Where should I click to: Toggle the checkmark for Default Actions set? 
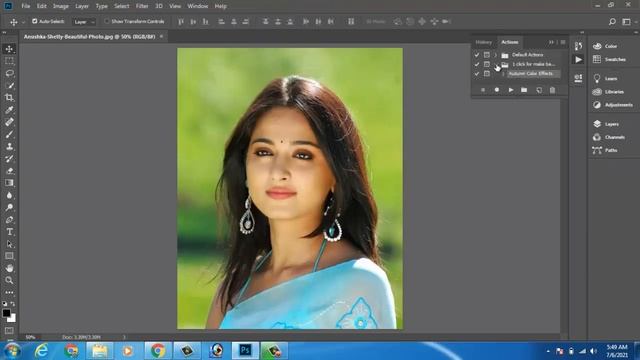point(477,55)
